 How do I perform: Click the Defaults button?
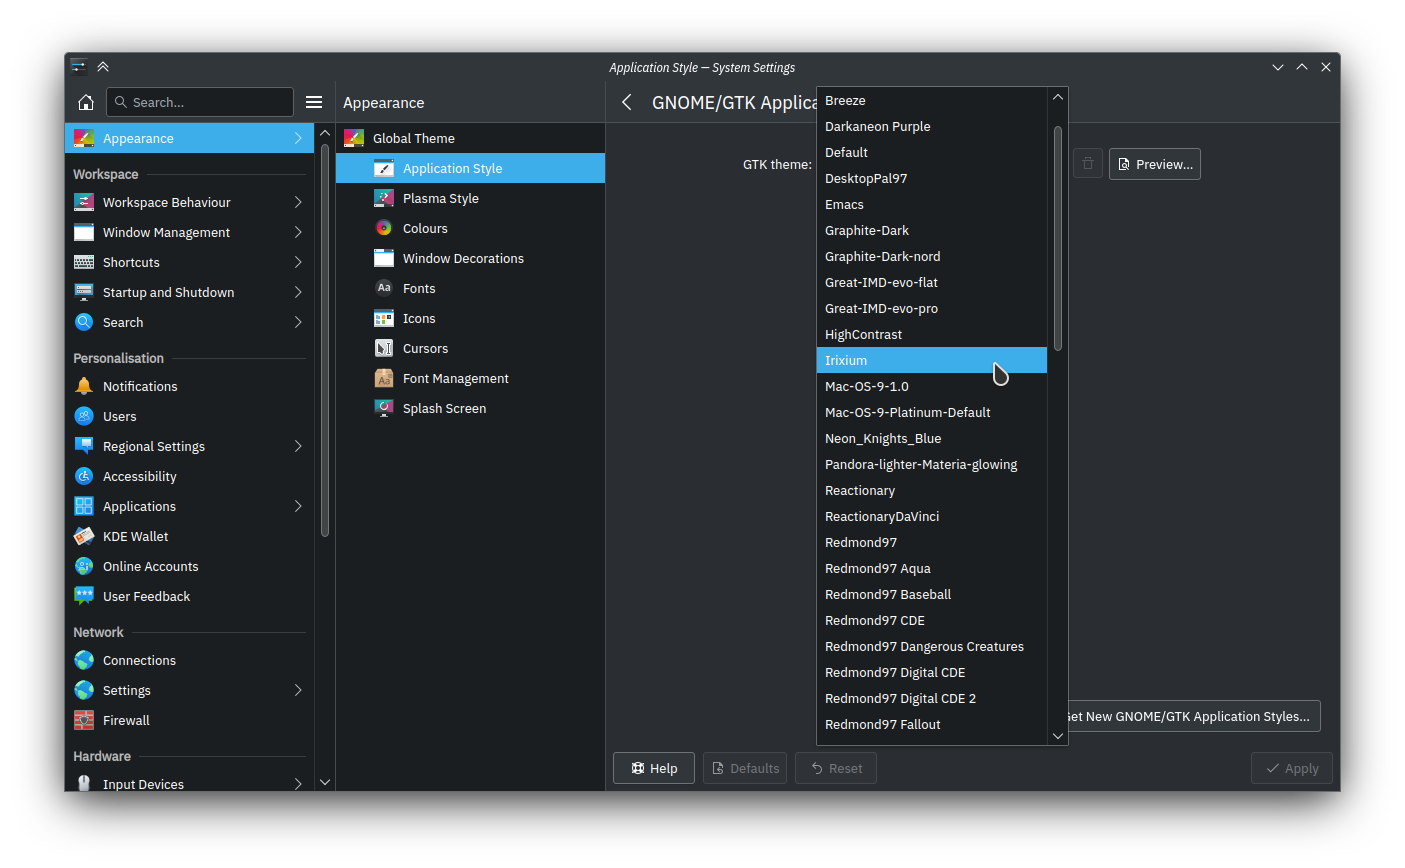point(745,768)
